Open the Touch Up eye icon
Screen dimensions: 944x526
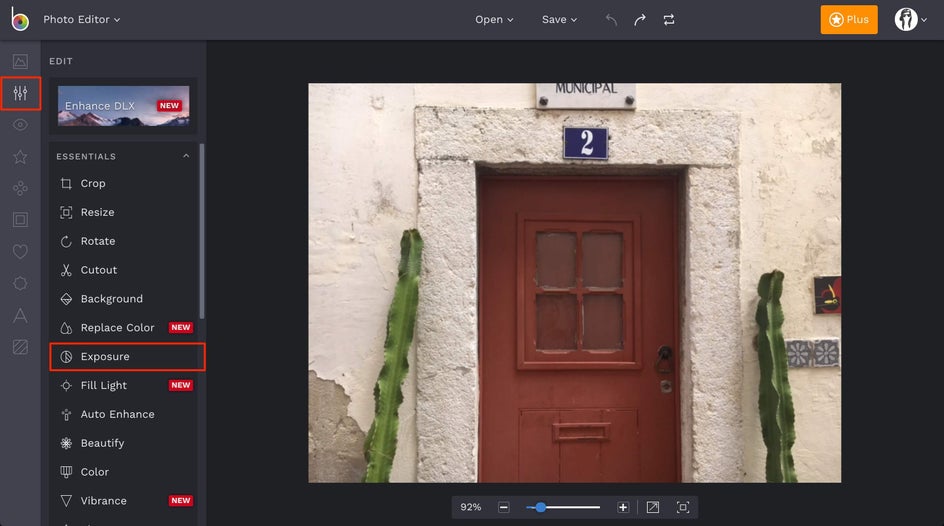tap(20, 125)
